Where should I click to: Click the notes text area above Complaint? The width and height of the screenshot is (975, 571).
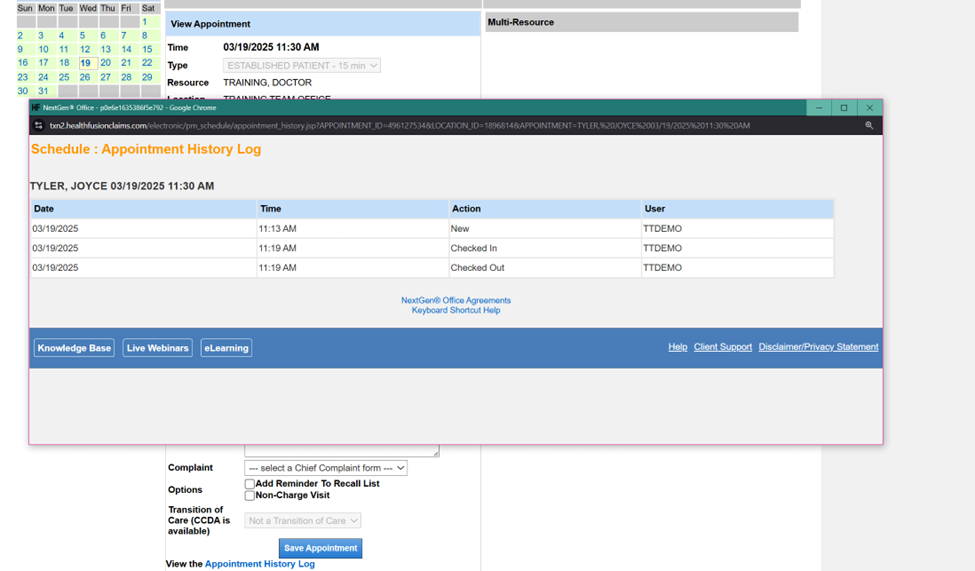[341, 450]
